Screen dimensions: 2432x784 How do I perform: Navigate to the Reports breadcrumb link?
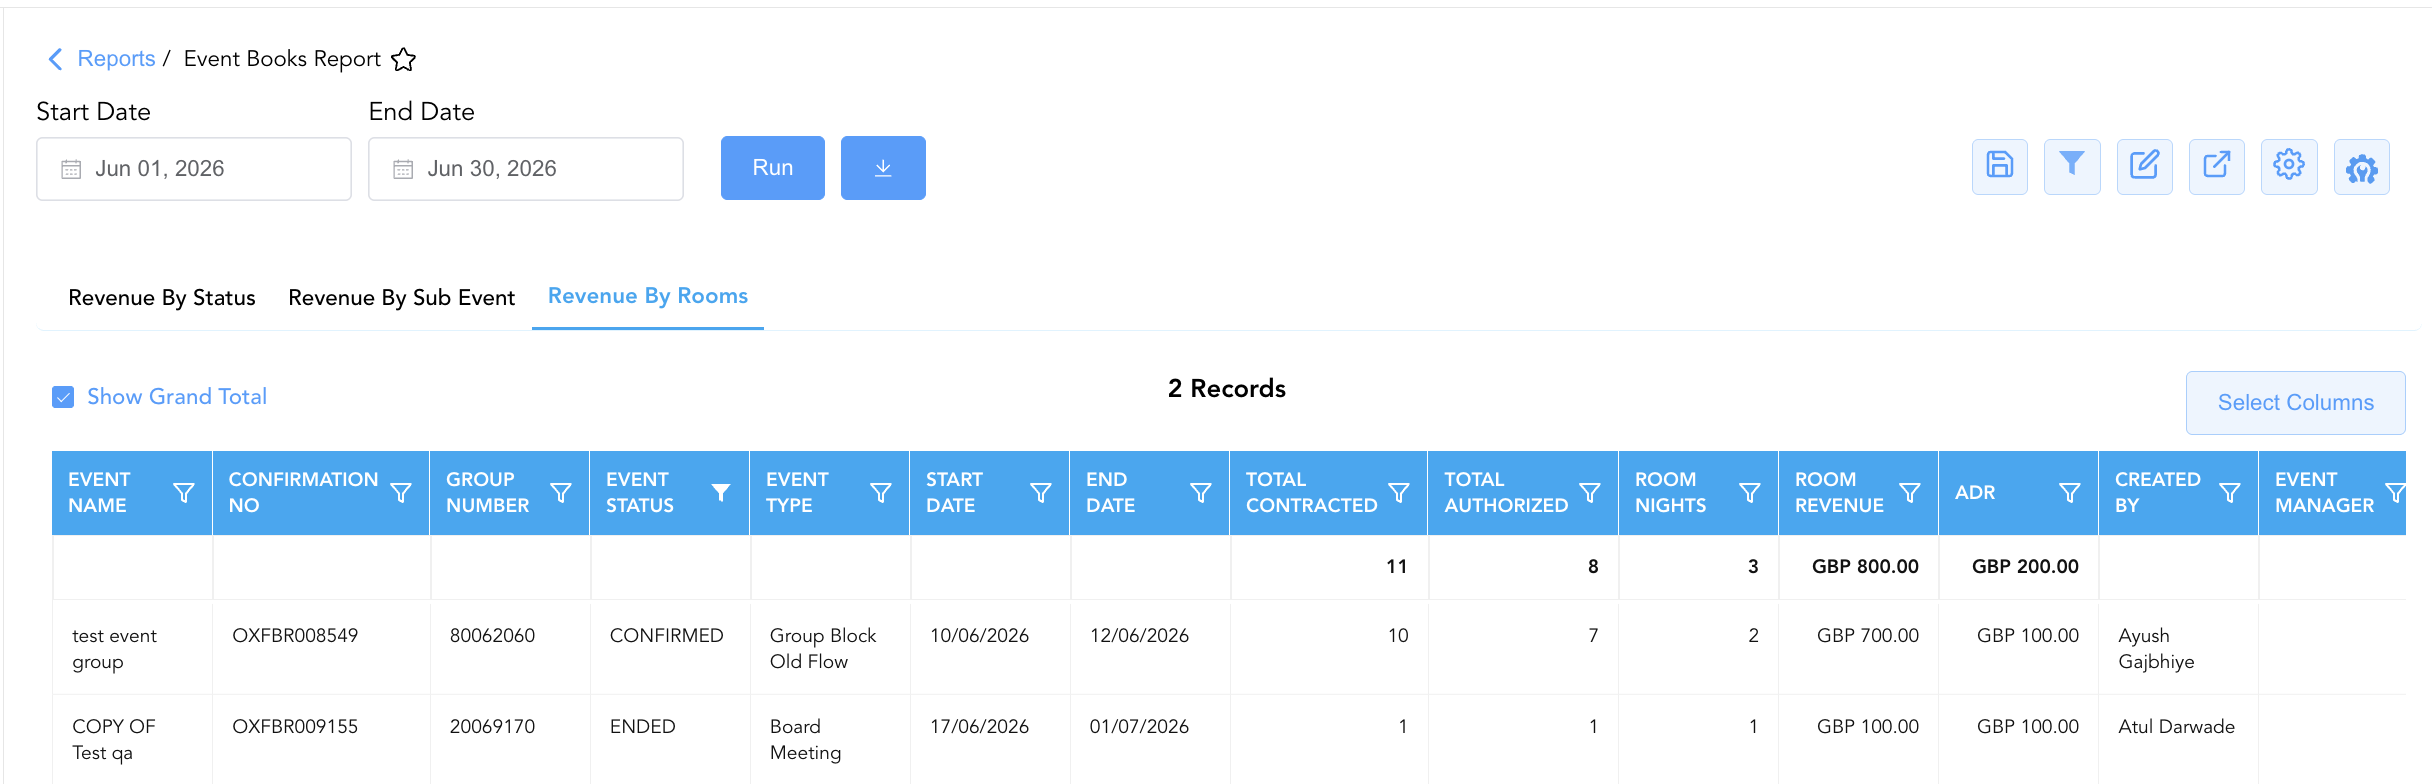coord(116,59)
